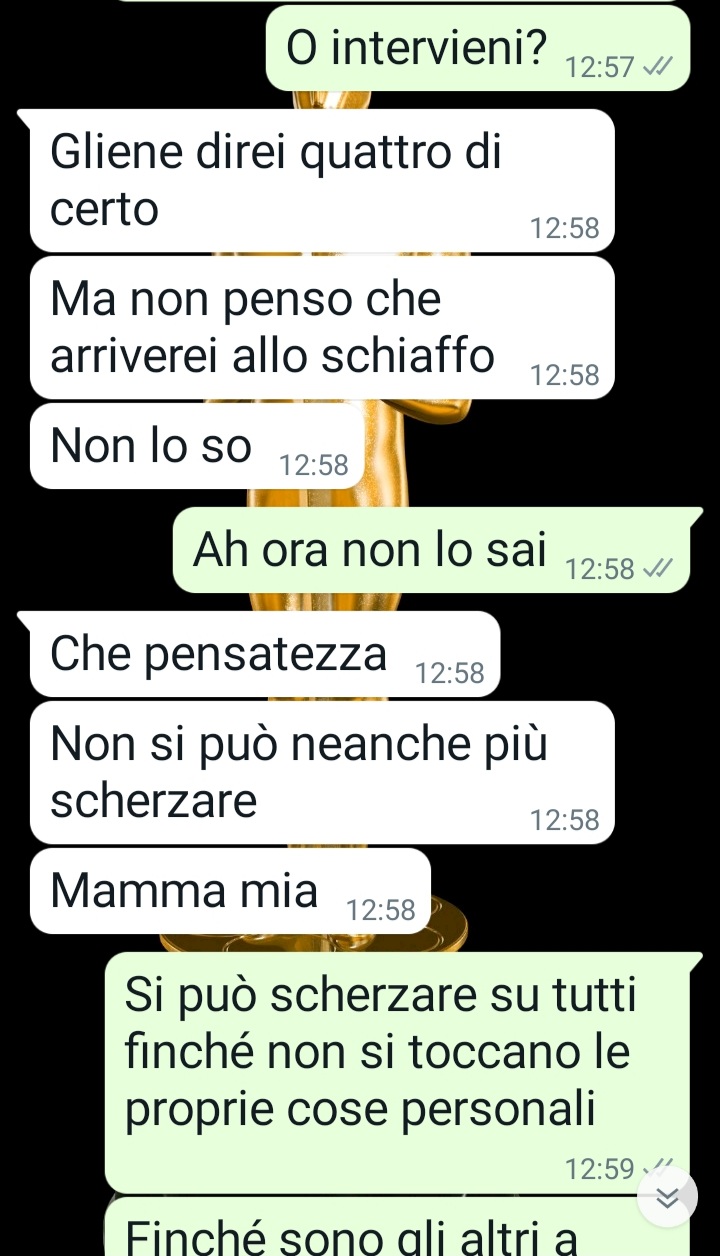Tap read checkmarks on 'O intervieni?' message

pos(655,68)
